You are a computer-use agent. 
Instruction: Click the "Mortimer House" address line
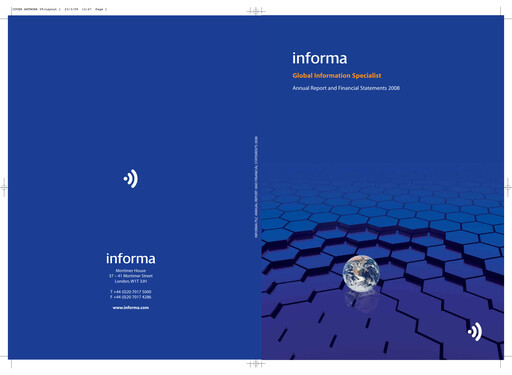point(131,271)
